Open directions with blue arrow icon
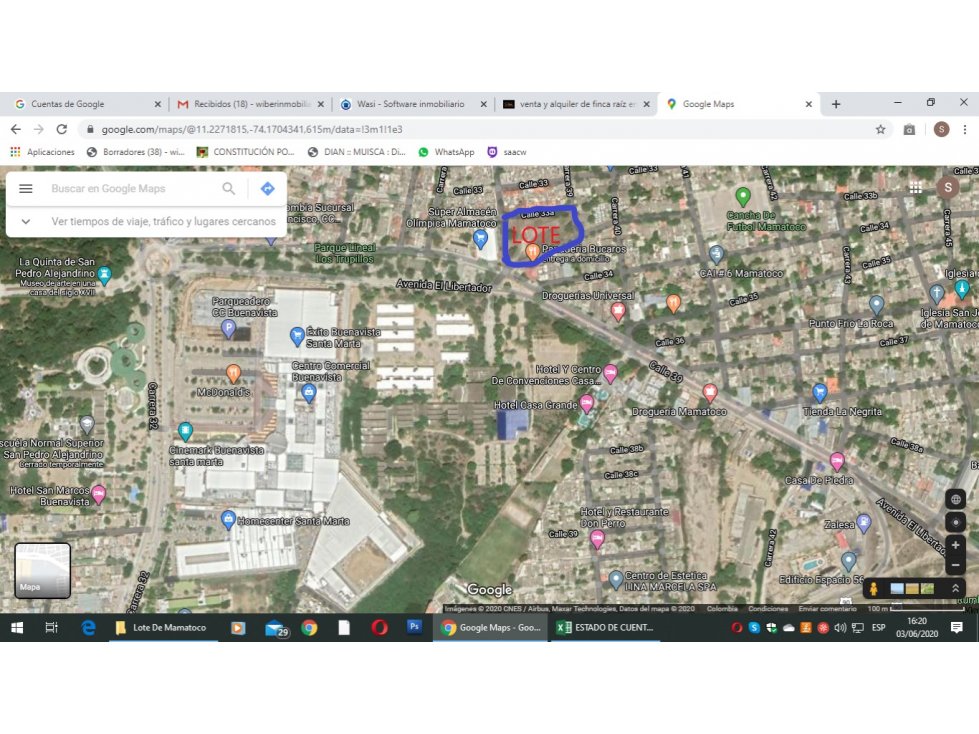This screenshot has height=734, width=979. (x=268, y=188)
